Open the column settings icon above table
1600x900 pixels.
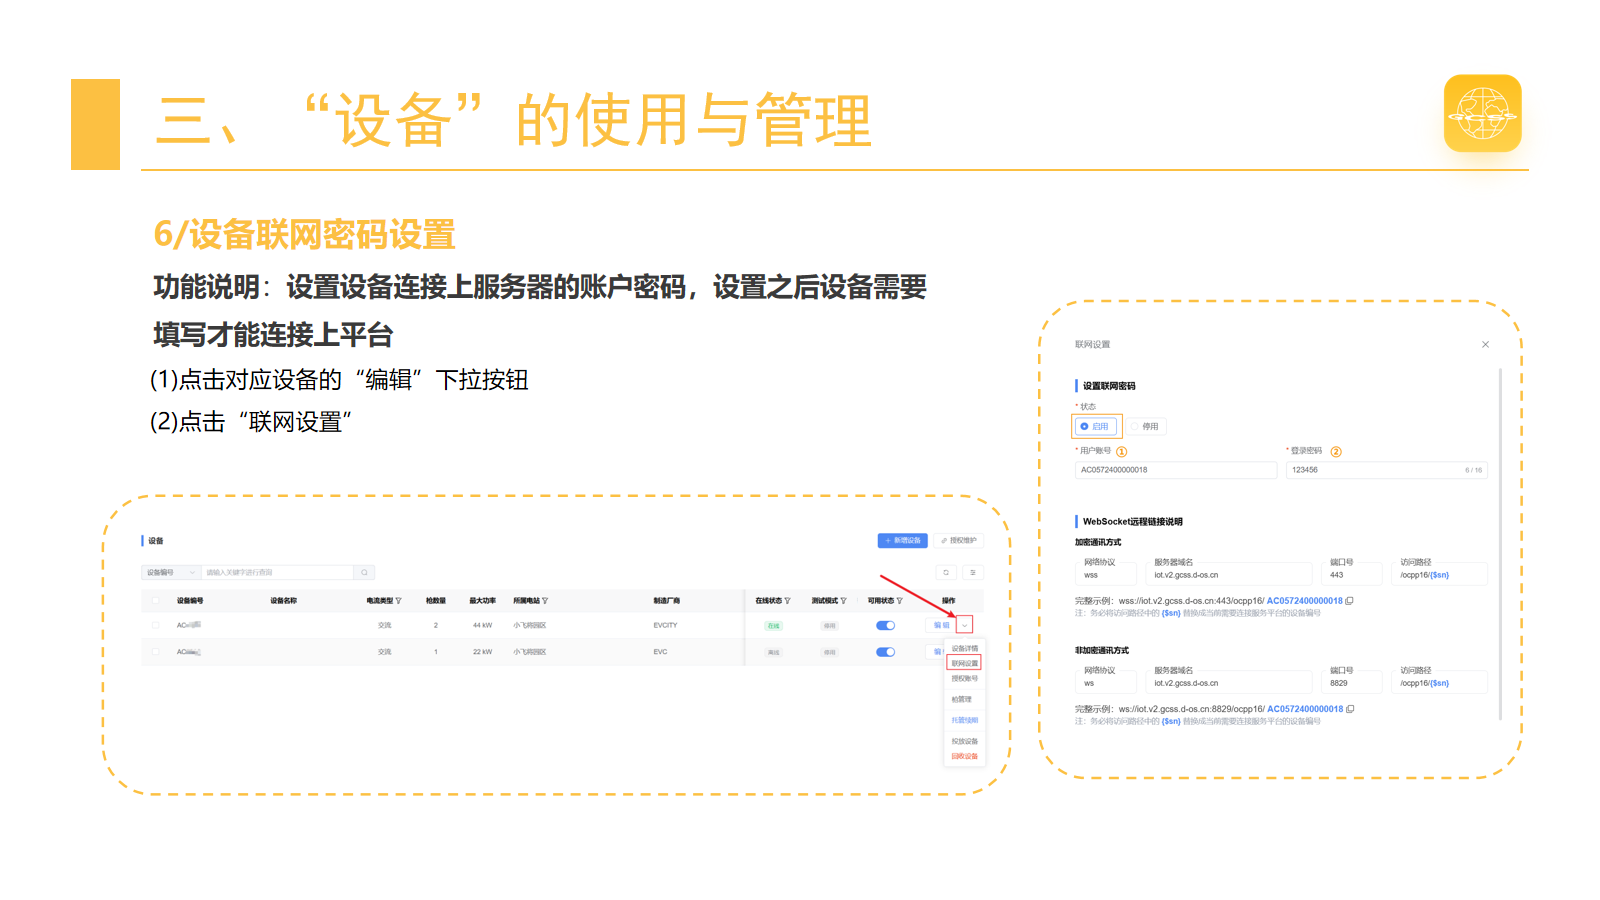[973, 573]
